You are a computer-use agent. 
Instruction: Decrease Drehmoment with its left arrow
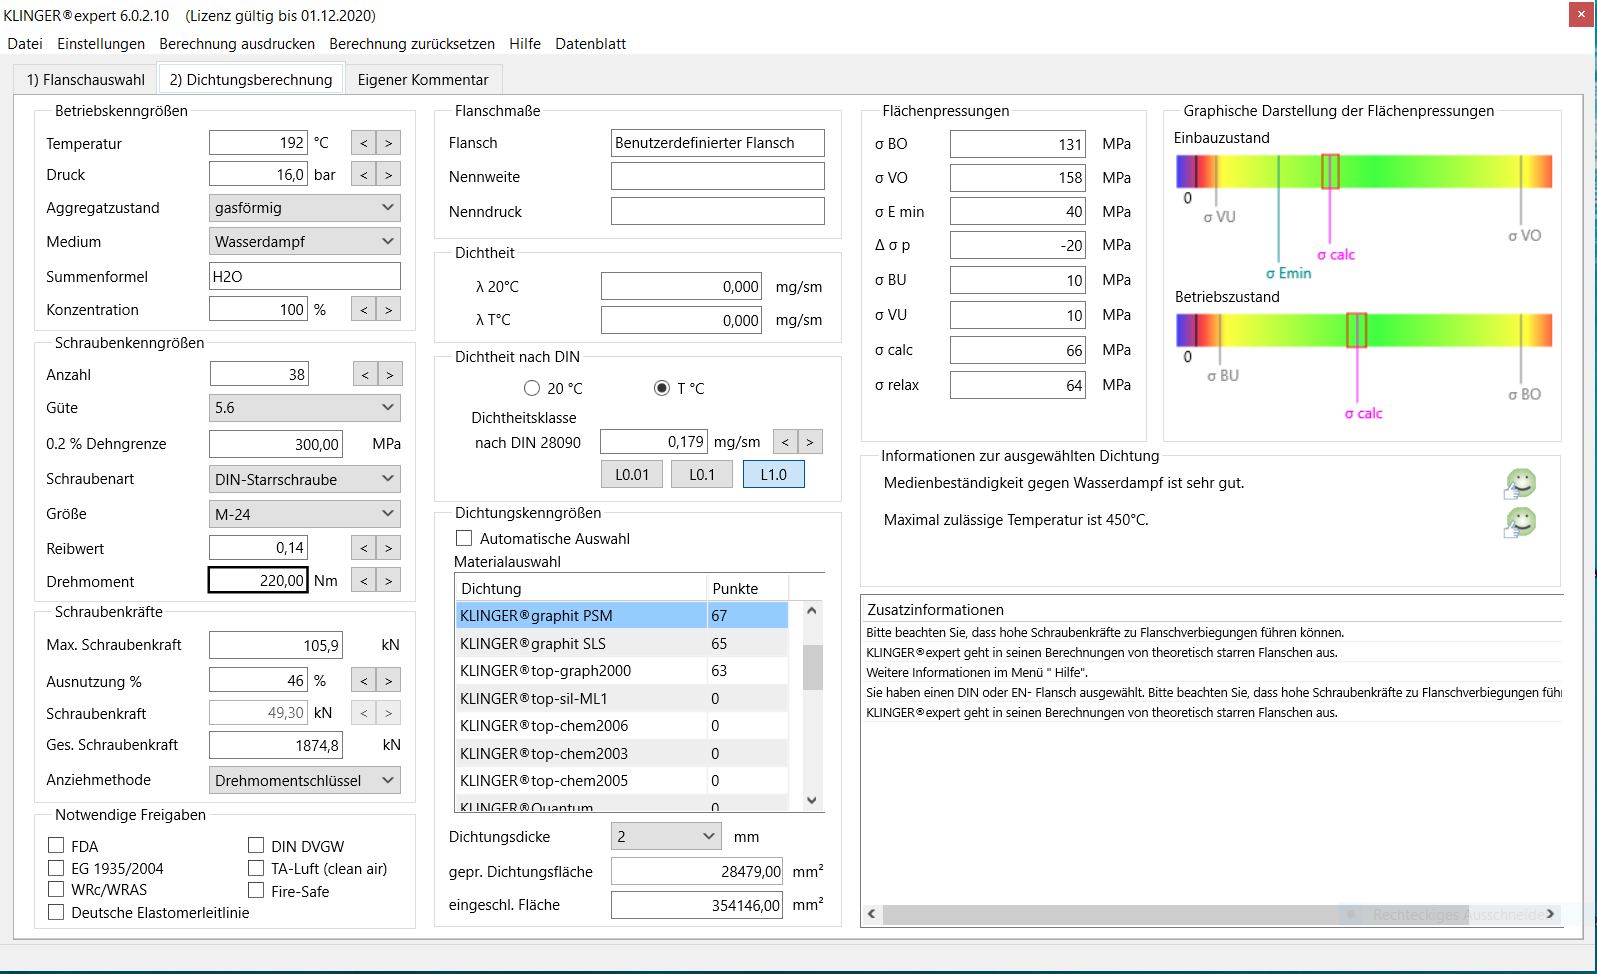tap(364, 581)
